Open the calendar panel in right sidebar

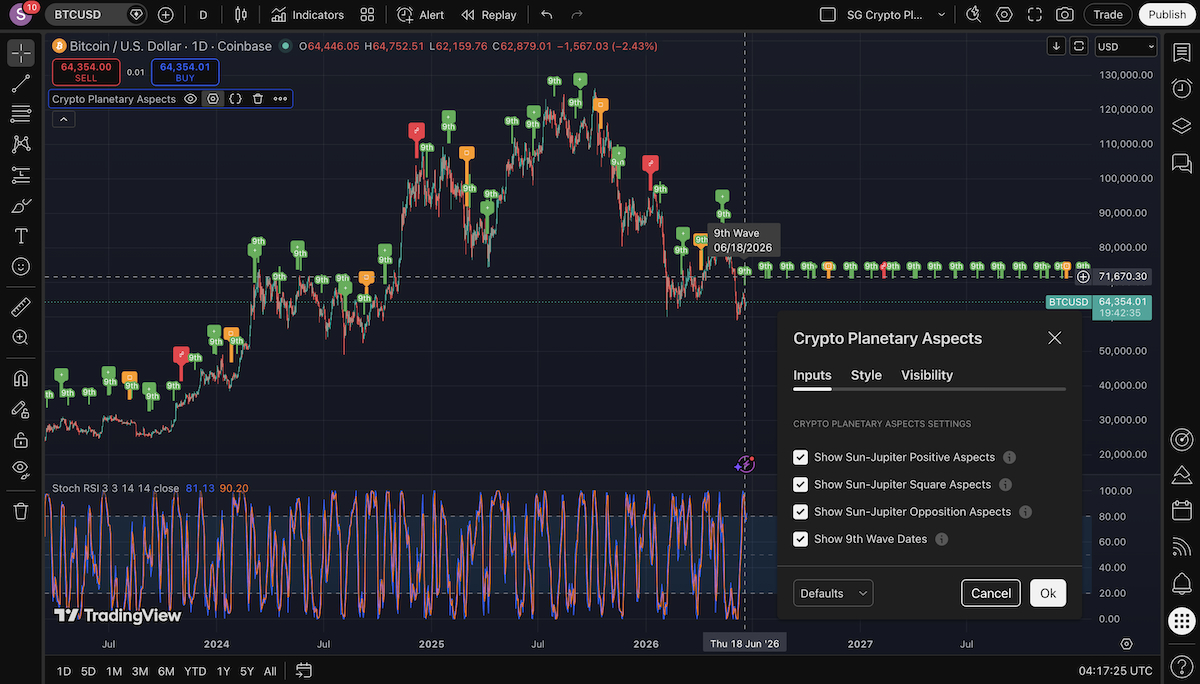(x=1181, y=511)
